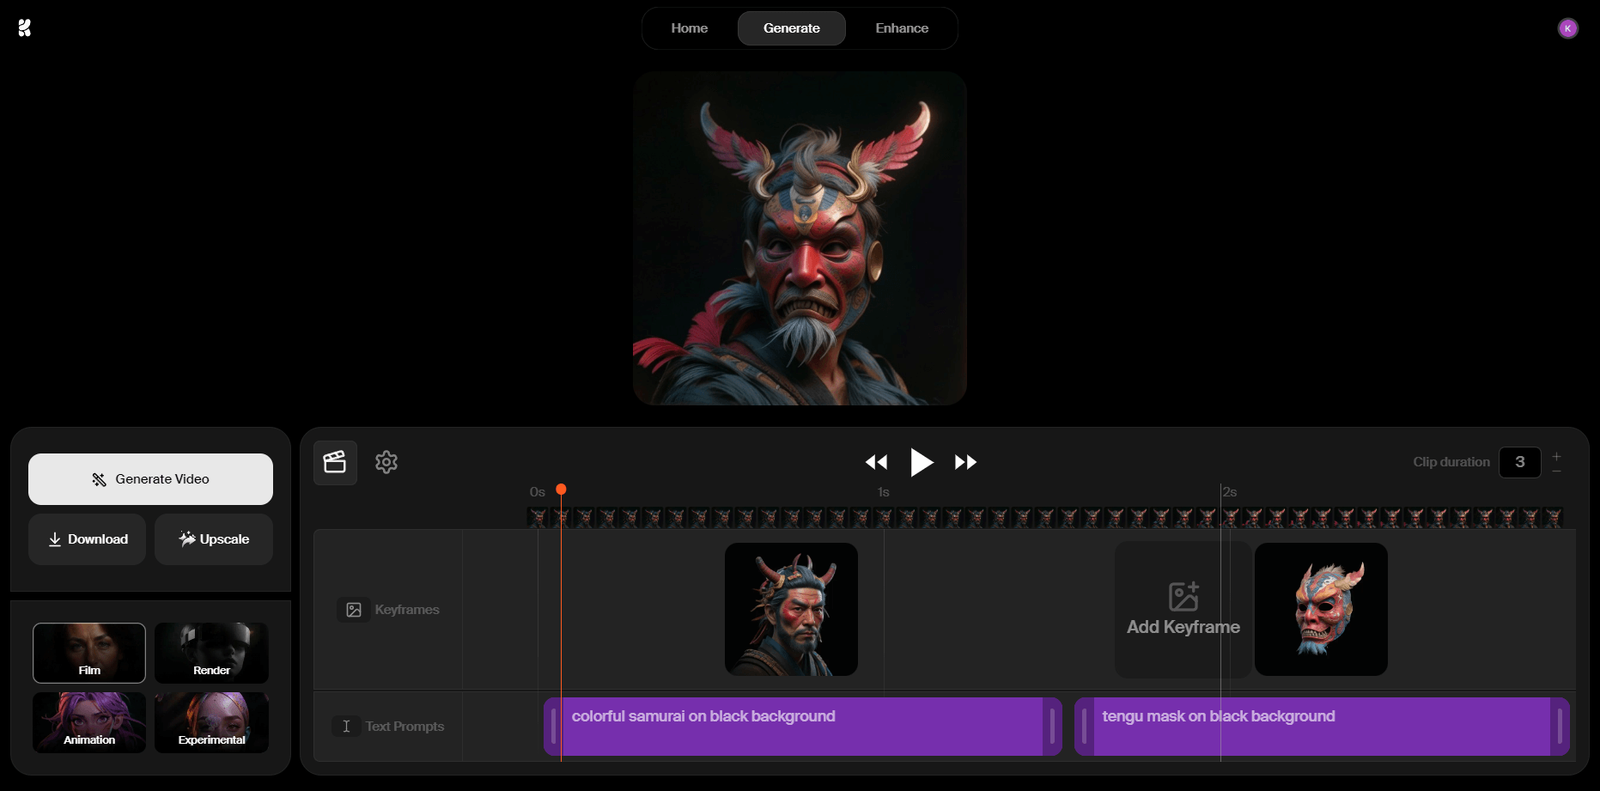Click the 2s timeline ruler label

1230,492
